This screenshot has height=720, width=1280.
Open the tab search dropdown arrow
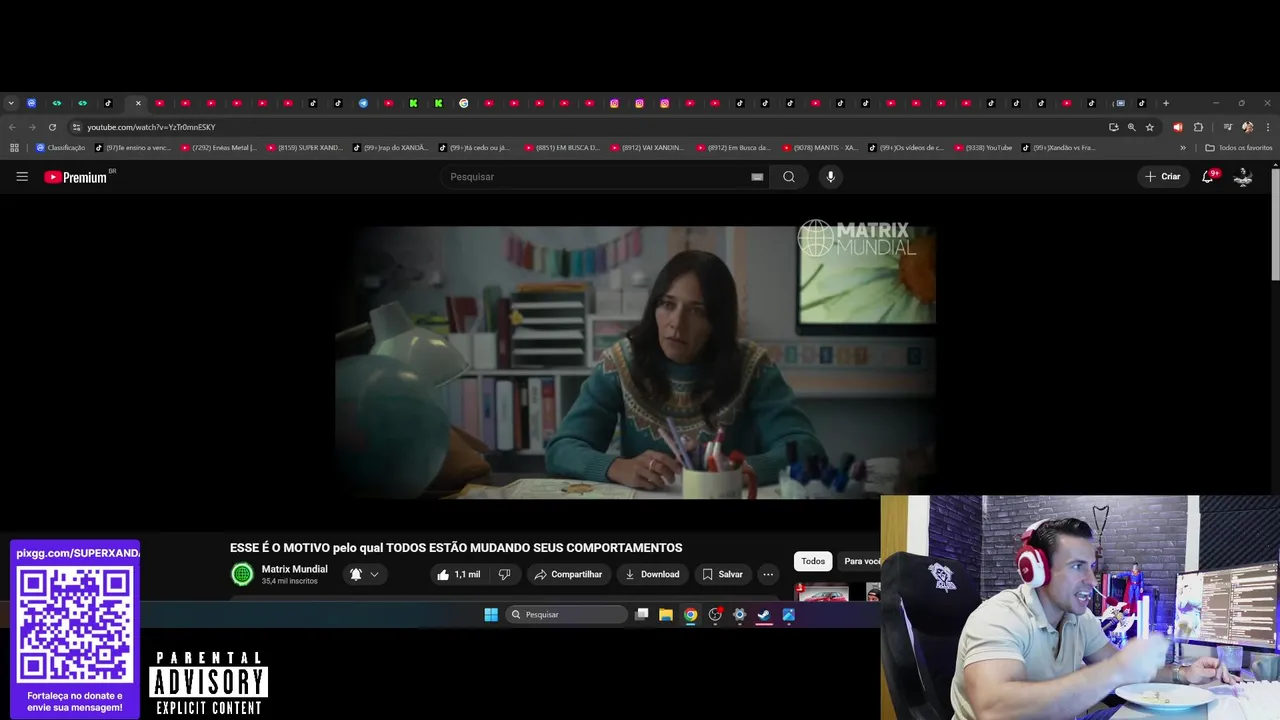(x=11, y=103)
